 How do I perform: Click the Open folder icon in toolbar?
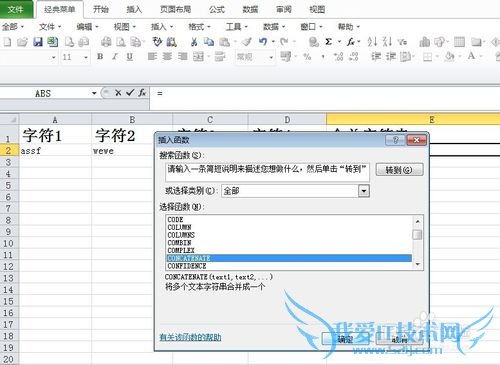[22, 42]
